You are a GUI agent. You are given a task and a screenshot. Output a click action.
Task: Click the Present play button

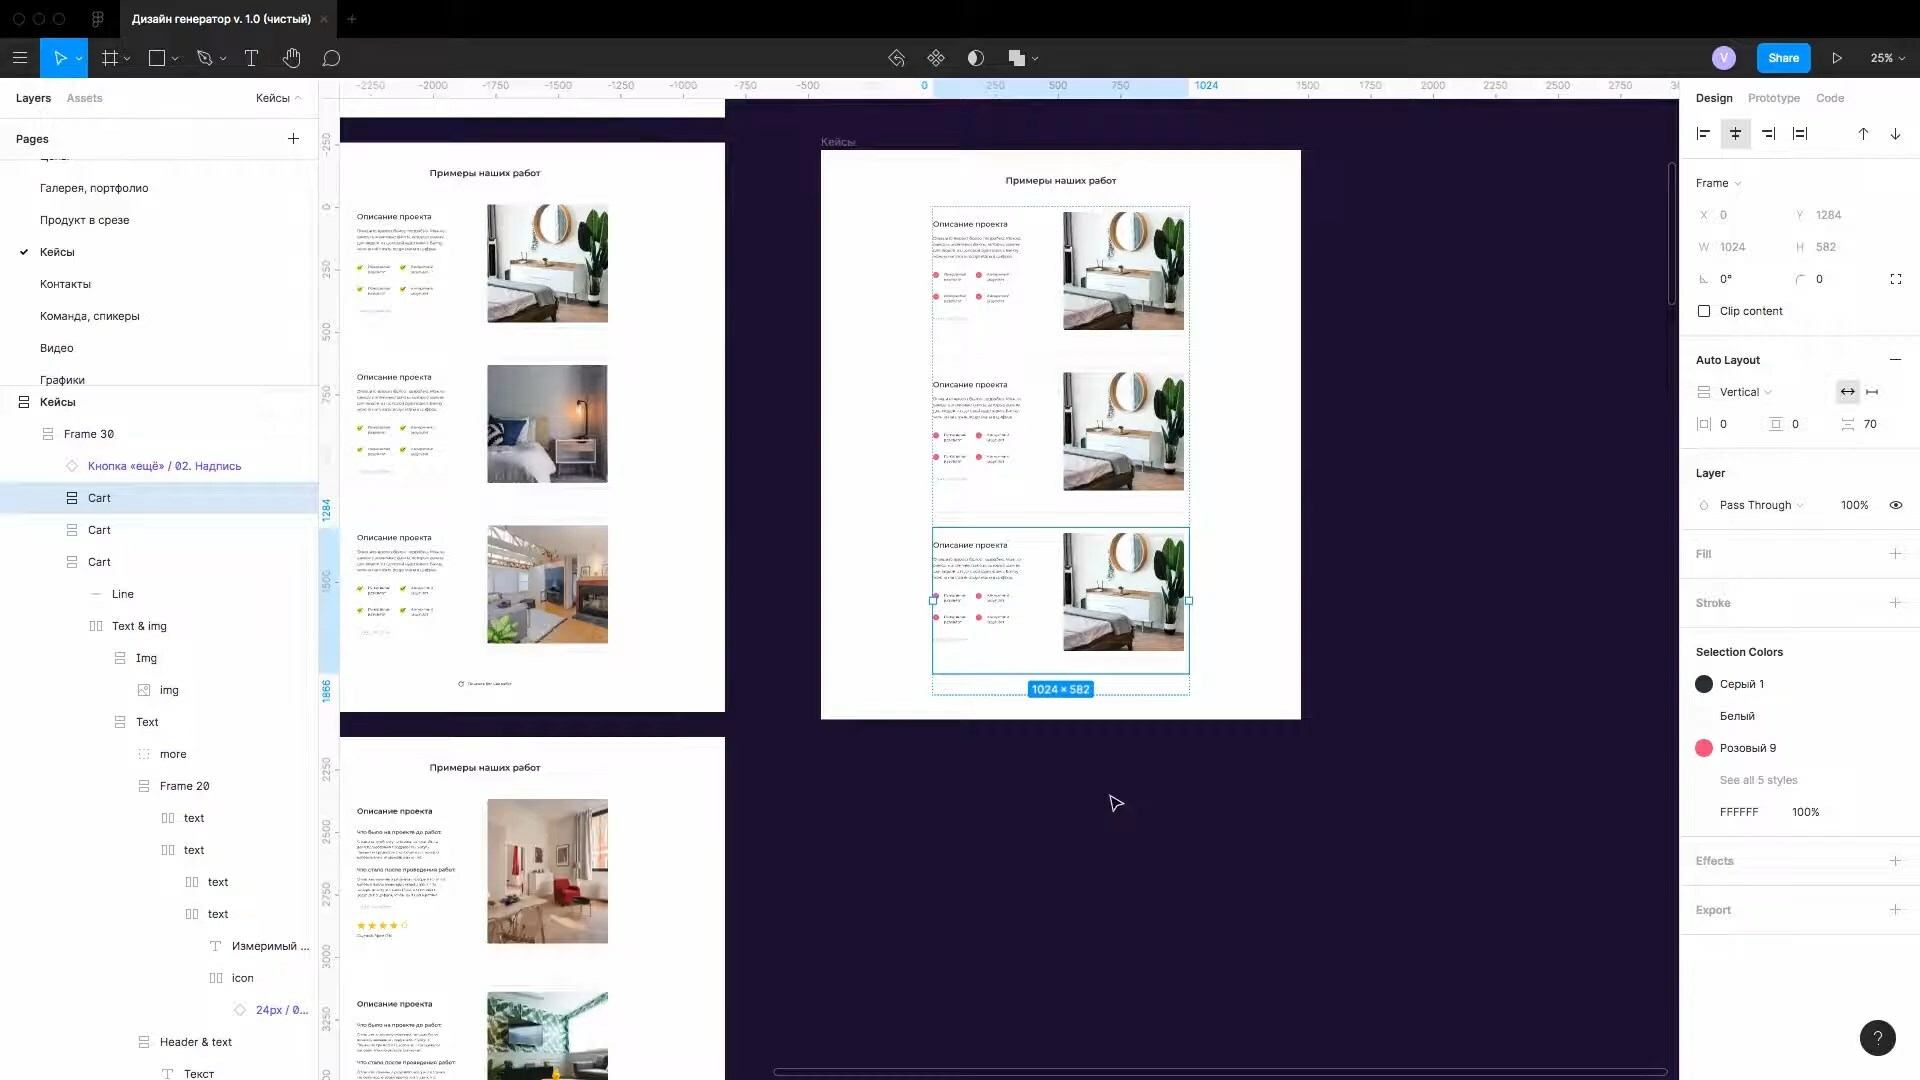[x=1837, y=58]
